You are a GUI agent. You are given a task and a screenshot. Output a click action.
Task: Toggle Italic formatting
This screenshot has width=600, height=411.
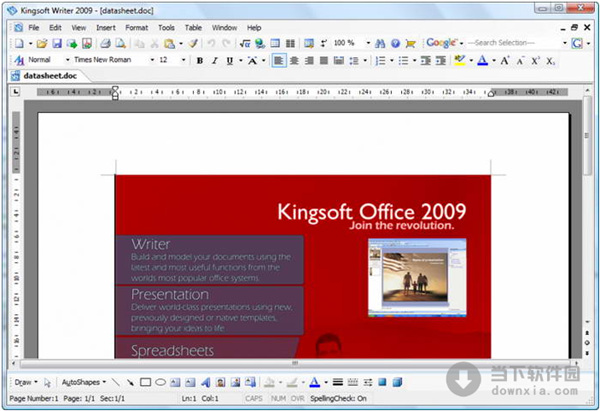(215, 61)
